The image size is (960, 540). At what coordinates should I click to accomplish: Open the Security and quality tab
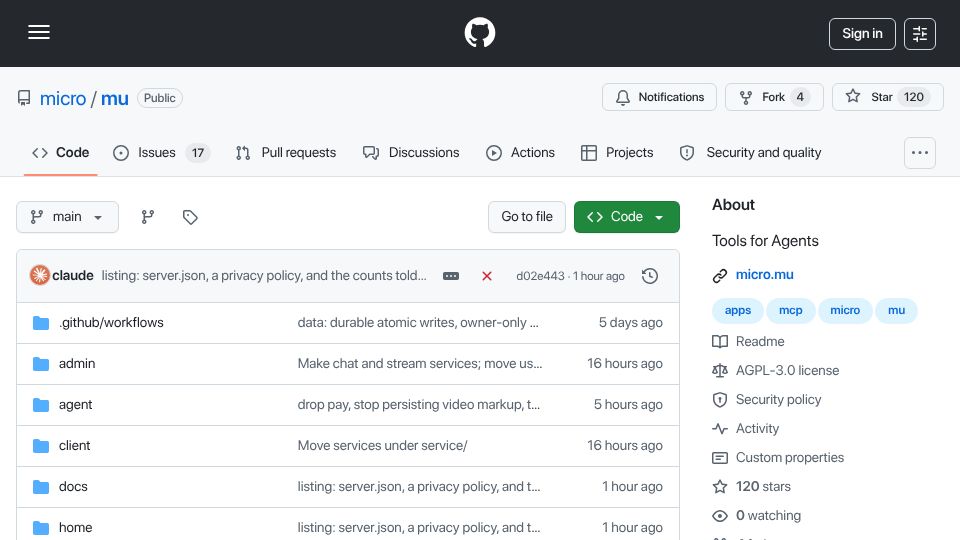[x=751, y=152]
